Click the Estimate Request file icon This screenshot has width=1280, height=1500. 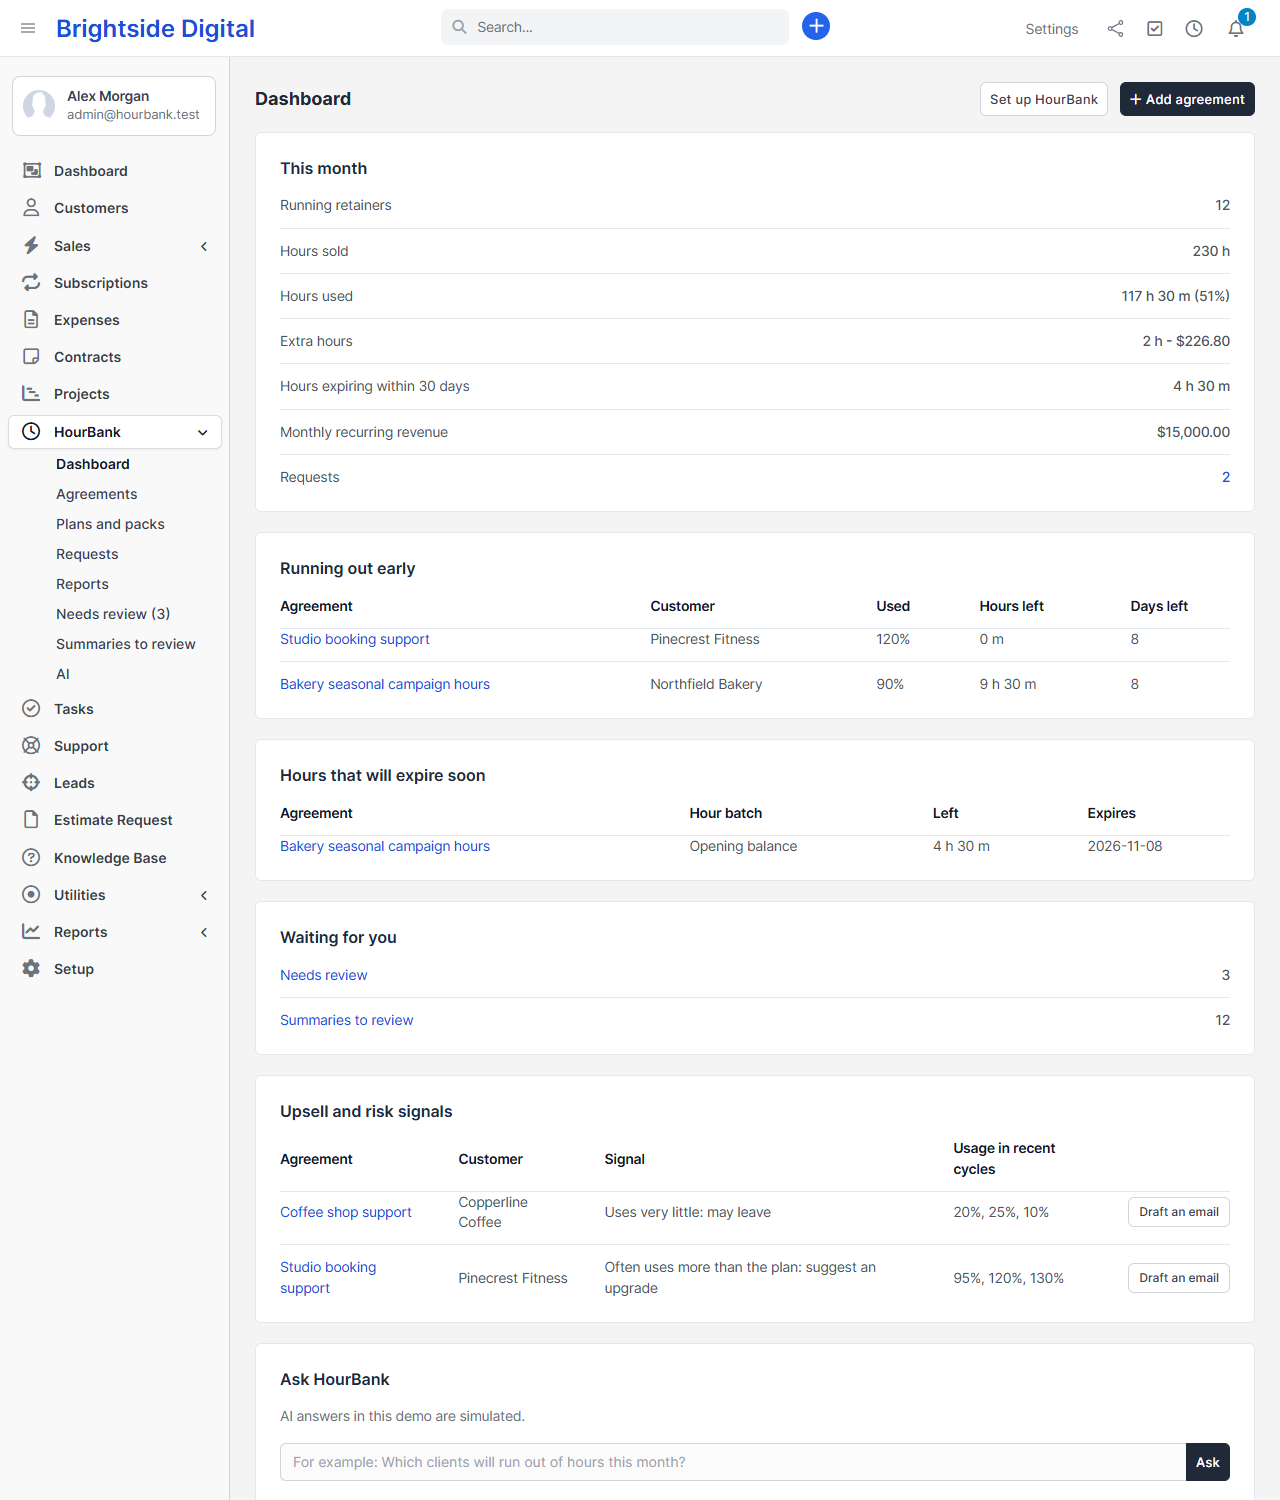[x=32, y=820]
